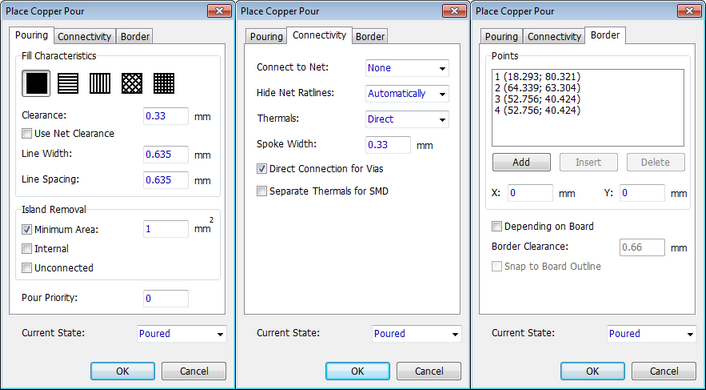The height and width of the screenshot is (390, 706).
Task: Select the vertical lines fill pattern
Action: point(100,83)
